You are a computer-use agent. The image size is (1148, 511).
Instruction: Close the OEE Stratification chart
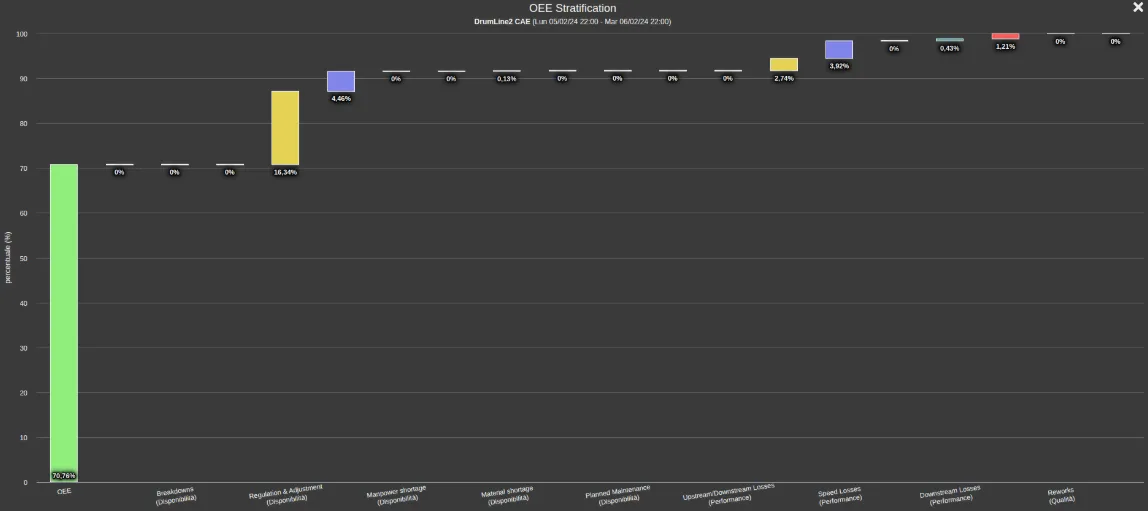1137,7
